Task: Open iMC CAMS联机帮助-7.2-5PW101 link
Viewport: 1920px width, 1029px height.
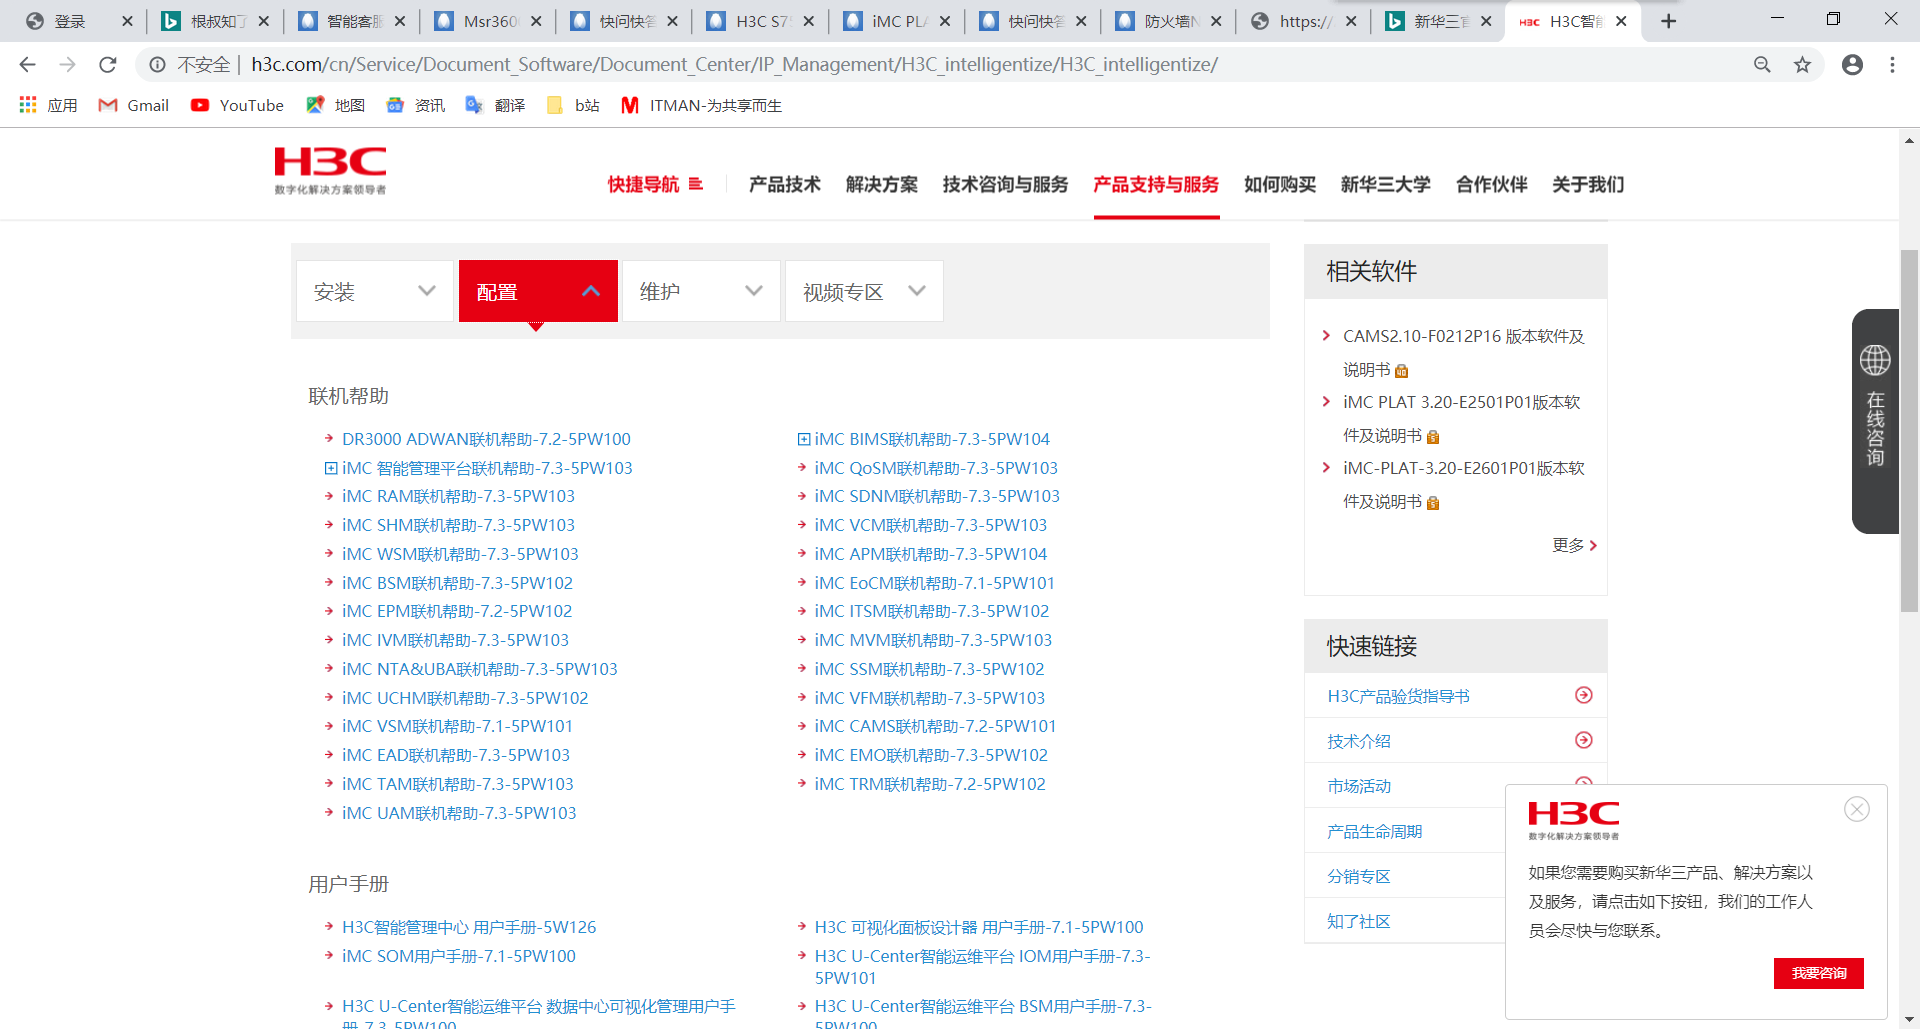Action: (x=935, y=726)
